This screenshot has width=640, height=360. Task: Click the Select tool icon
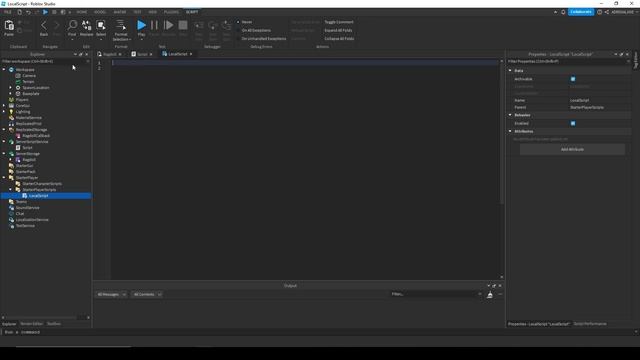[101, 25]
